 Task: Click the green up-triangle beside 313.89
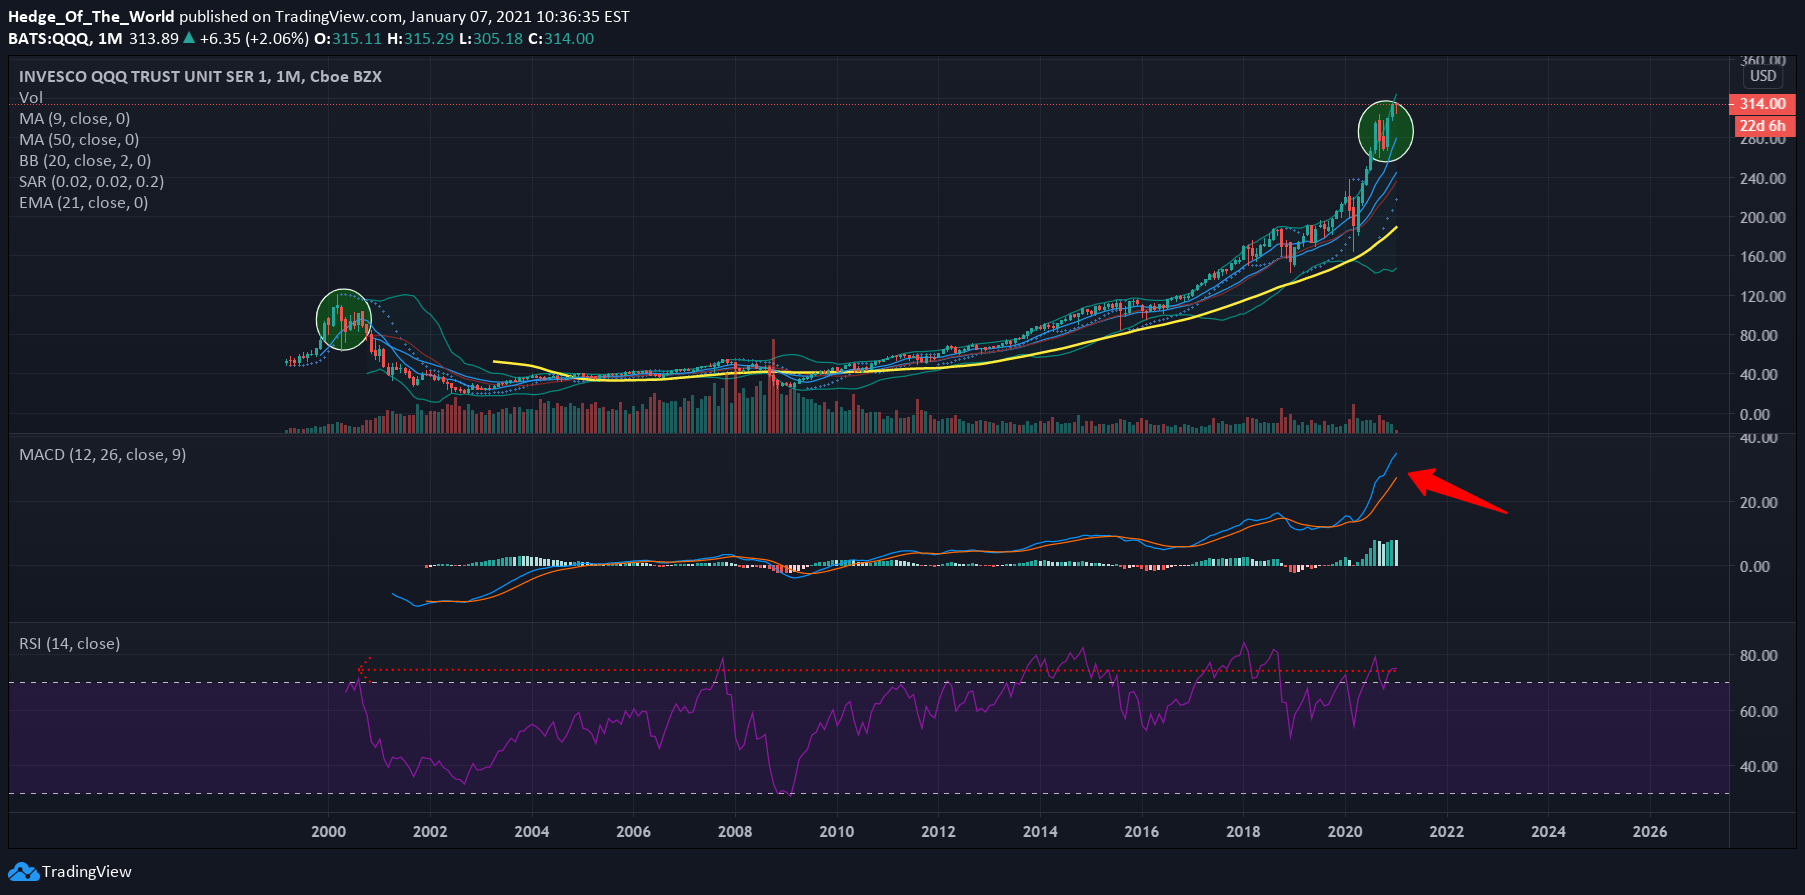pyautogui.click(x=189, y=39)
